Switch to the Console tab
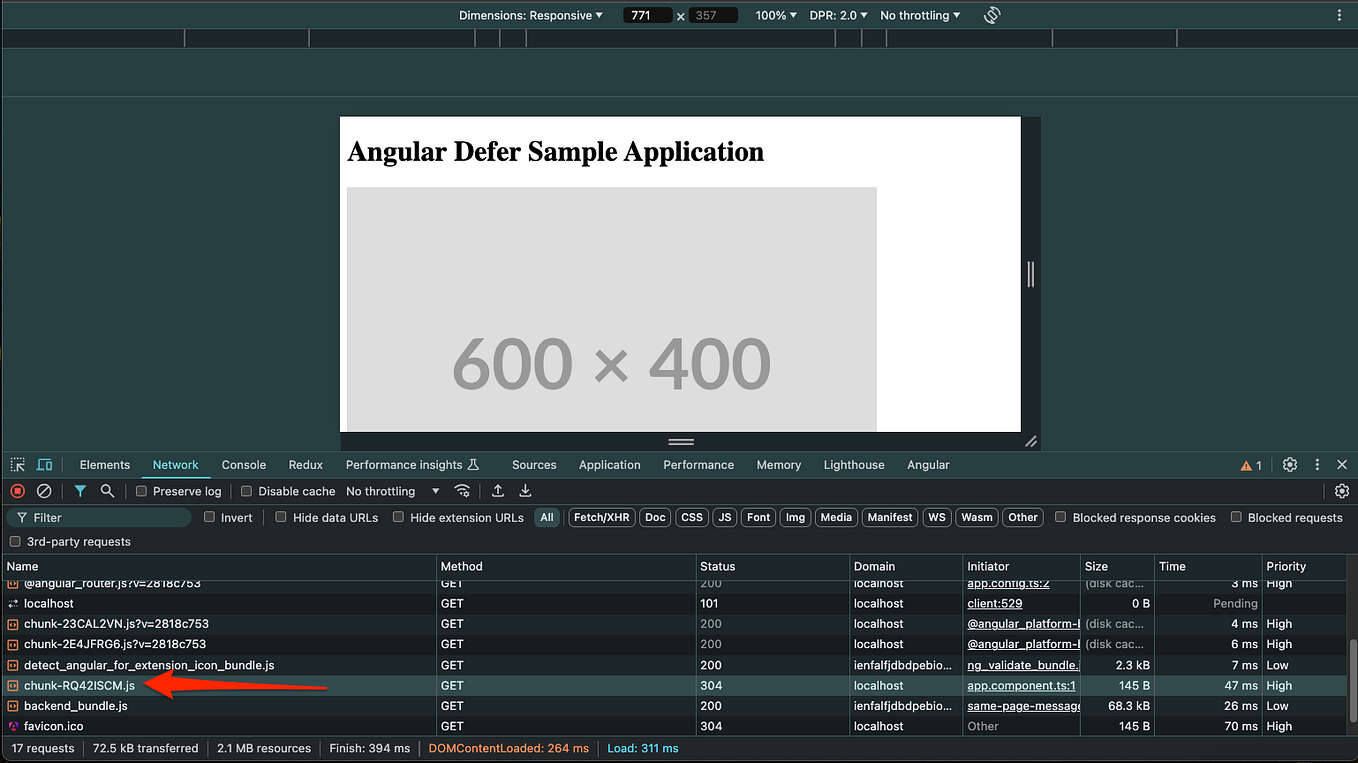This screenshot has width=1358, height=763. point(243,464)
